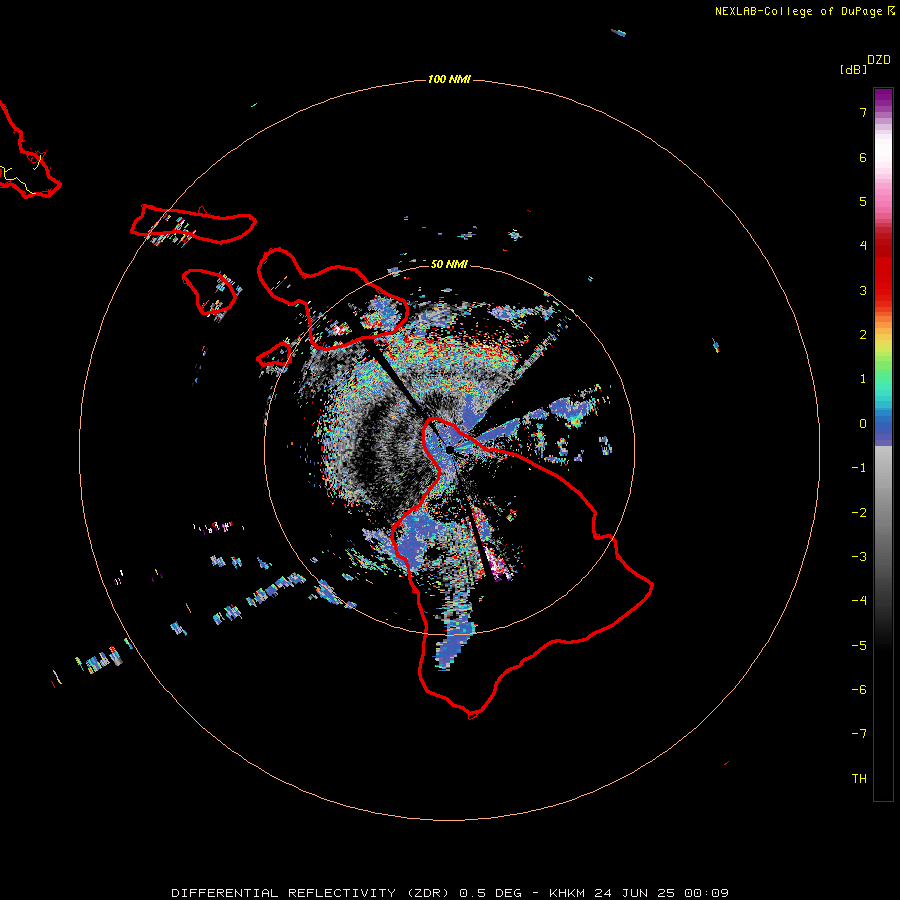Viewport: 900px width, 900px height.
Task: Click the 3 tick label on color scale
Action: [863, 290]
